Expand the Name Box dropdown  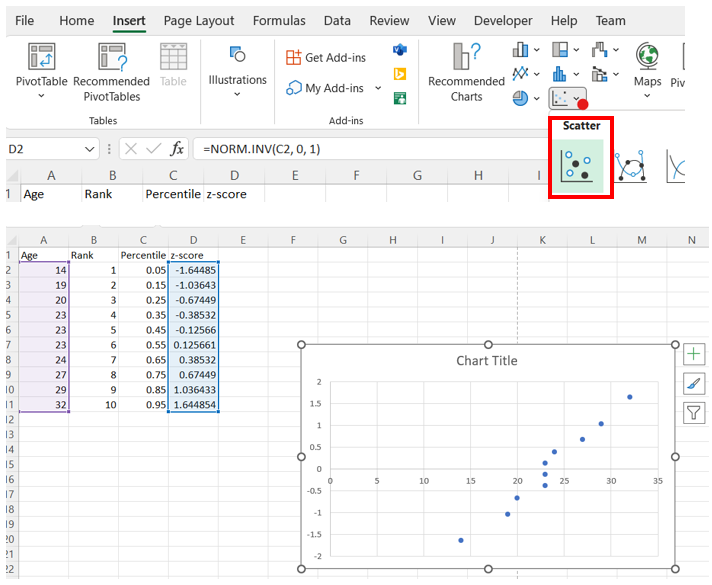[x=89, y=149]
